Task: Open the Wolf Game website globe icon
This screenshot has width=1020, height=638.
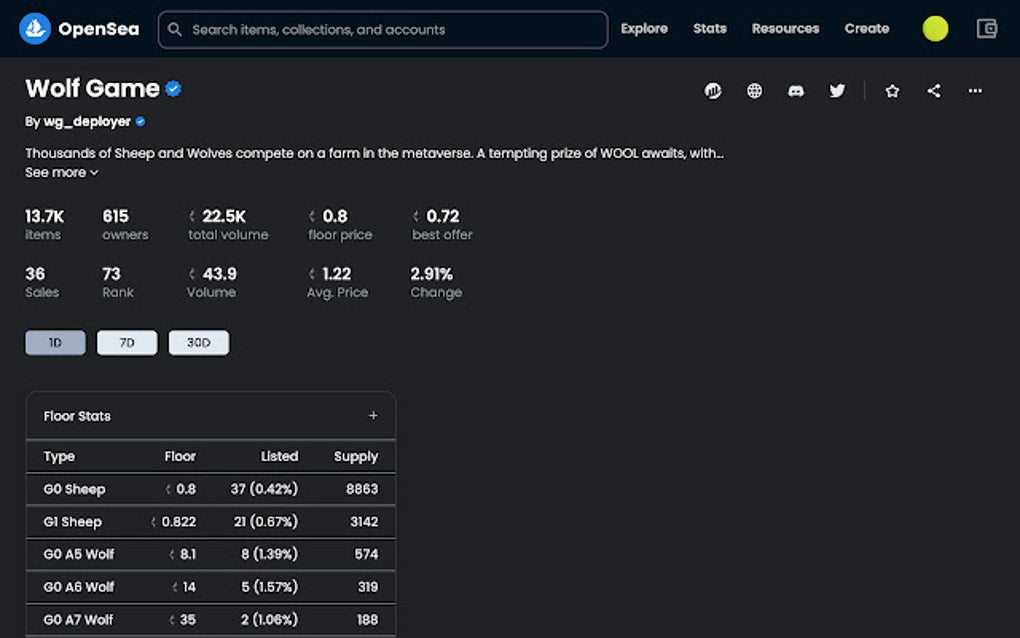Action: [754, 90]
